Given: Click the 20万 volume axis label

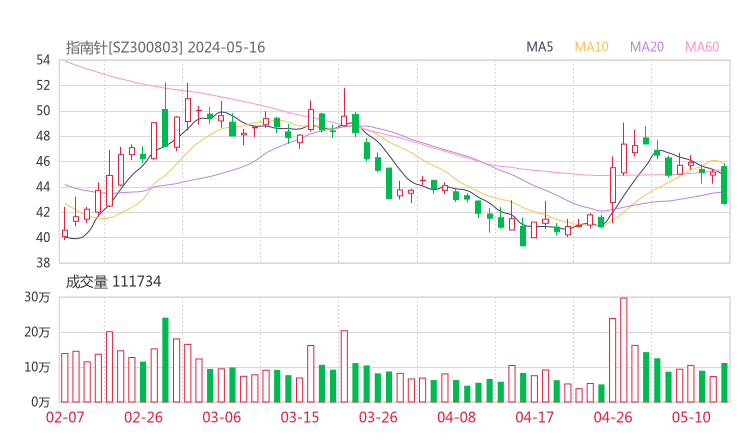Looking at the screenshot, I should (37, 332).
